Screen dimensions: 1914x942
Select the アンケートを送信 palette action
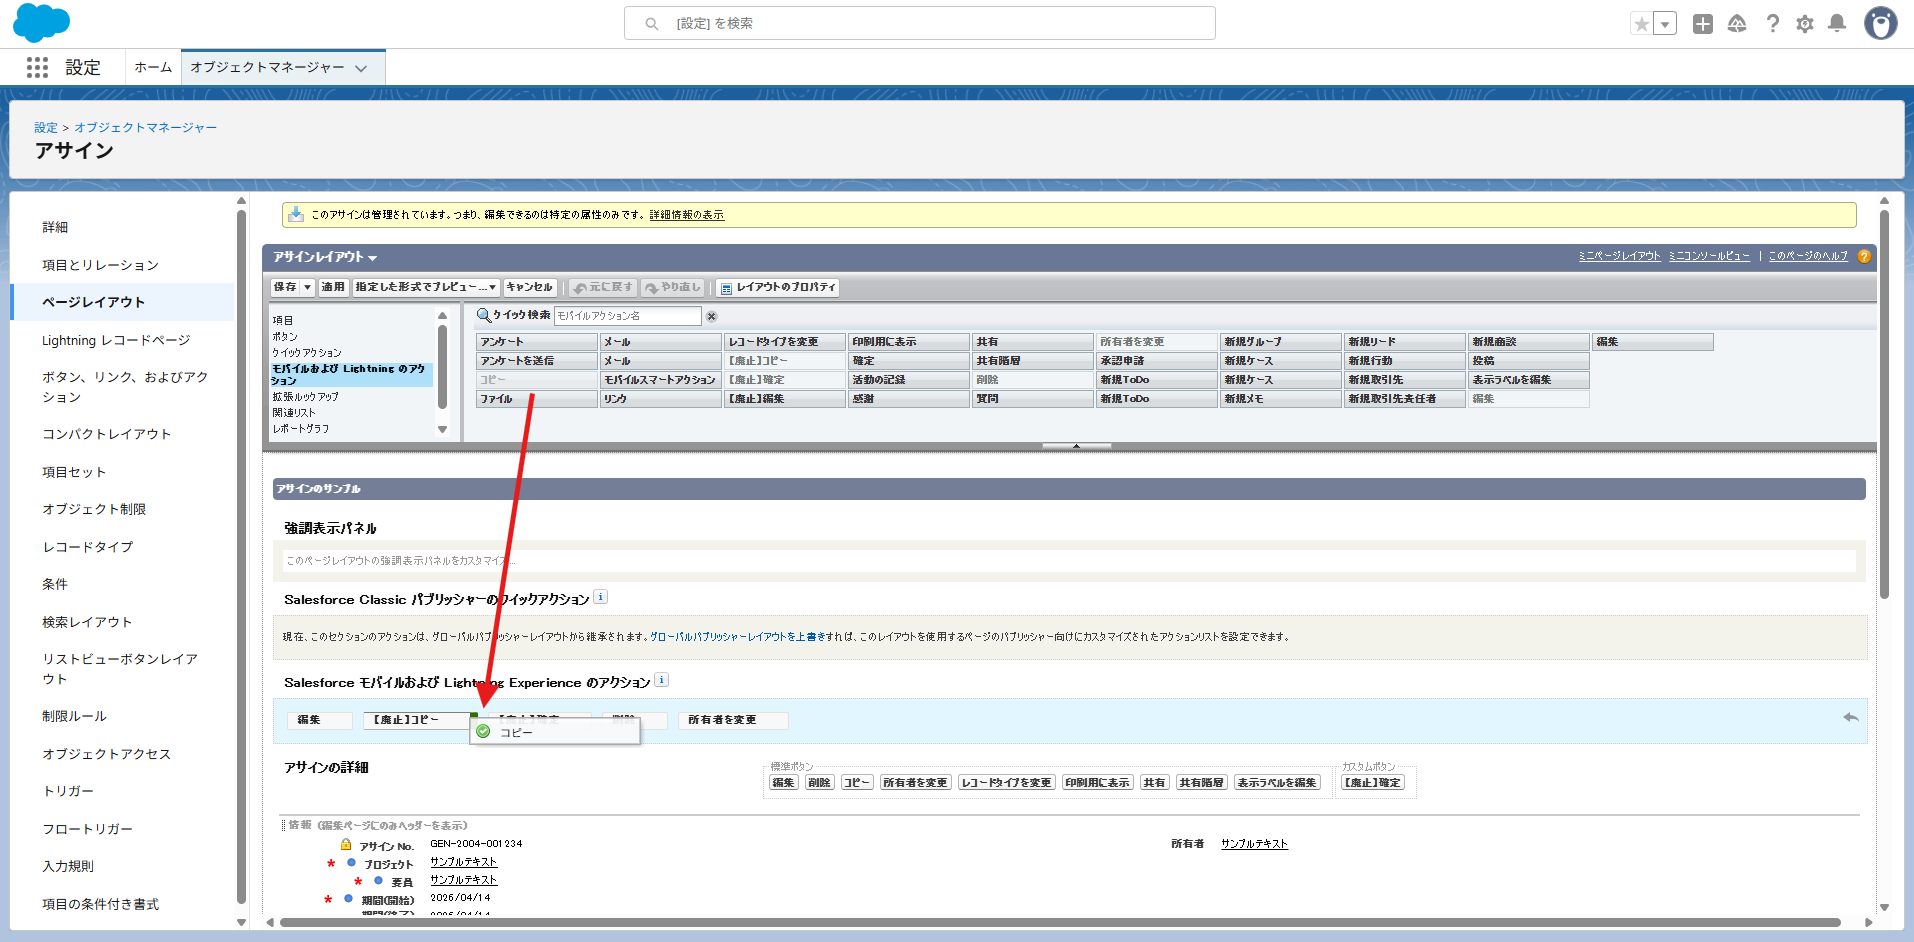point(536,361)
